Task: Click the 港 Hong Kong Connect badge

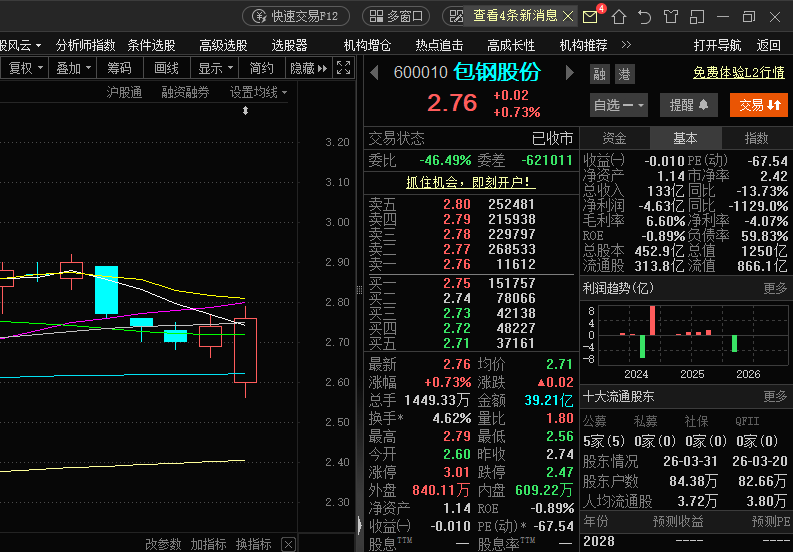Action: (x=625, y=74)
